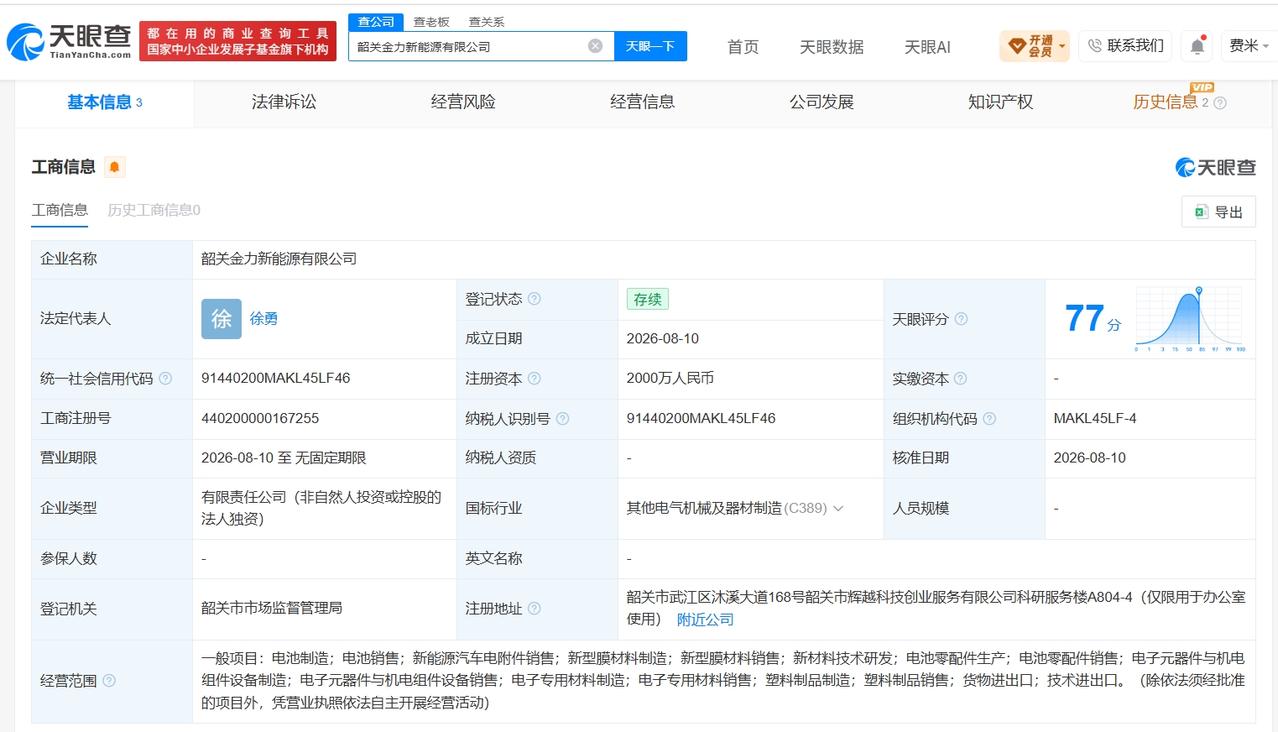Click the organization code MAKL45LF-4
This screenshot has width=1278, height=732.
point(1095,418)
